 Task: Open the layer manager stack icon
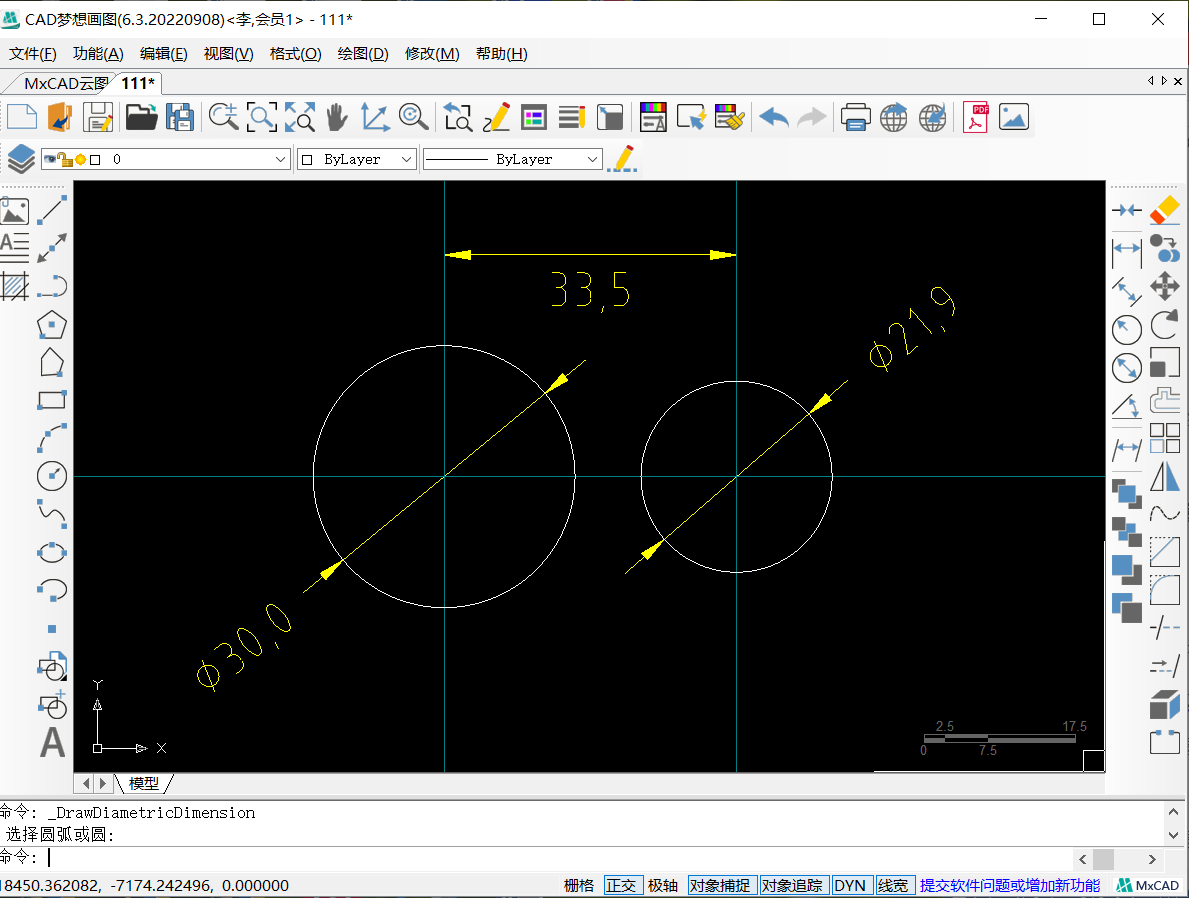20,159
